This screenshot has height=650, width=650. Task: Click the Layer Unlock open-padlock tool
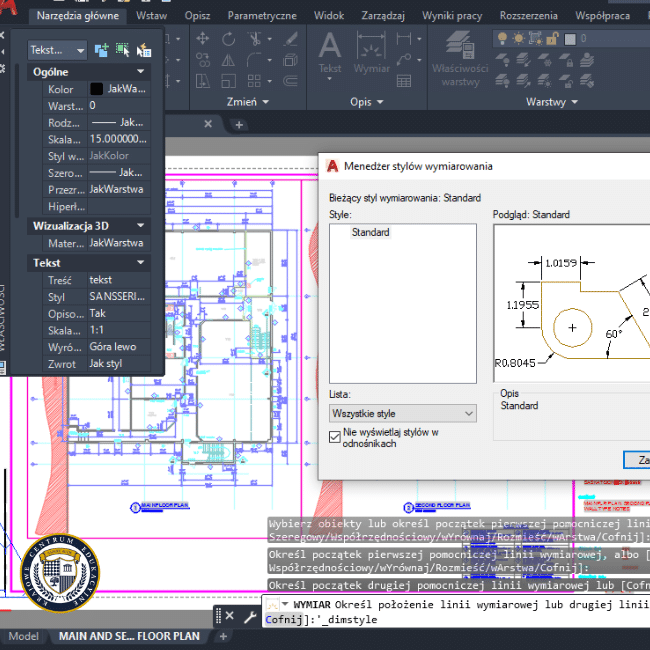(567, 81)
